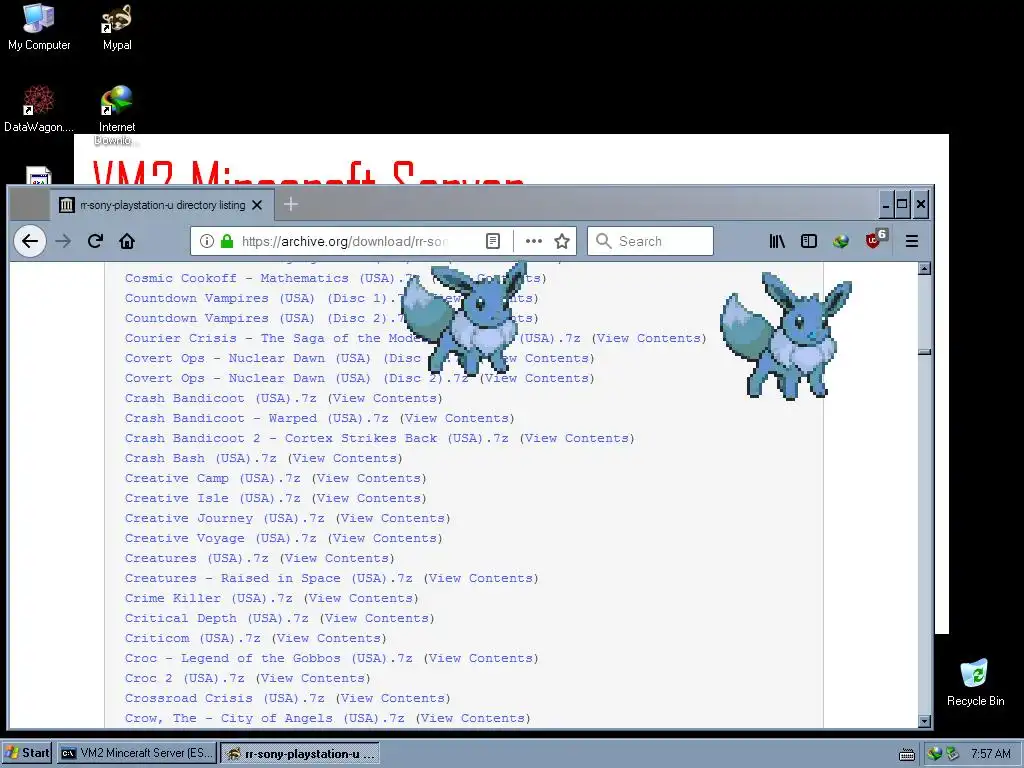Screen dimensions: 1024x768
Task: Switch to VM2 Minecraft Server taskbar item
Action: click(x=136, y=753)
